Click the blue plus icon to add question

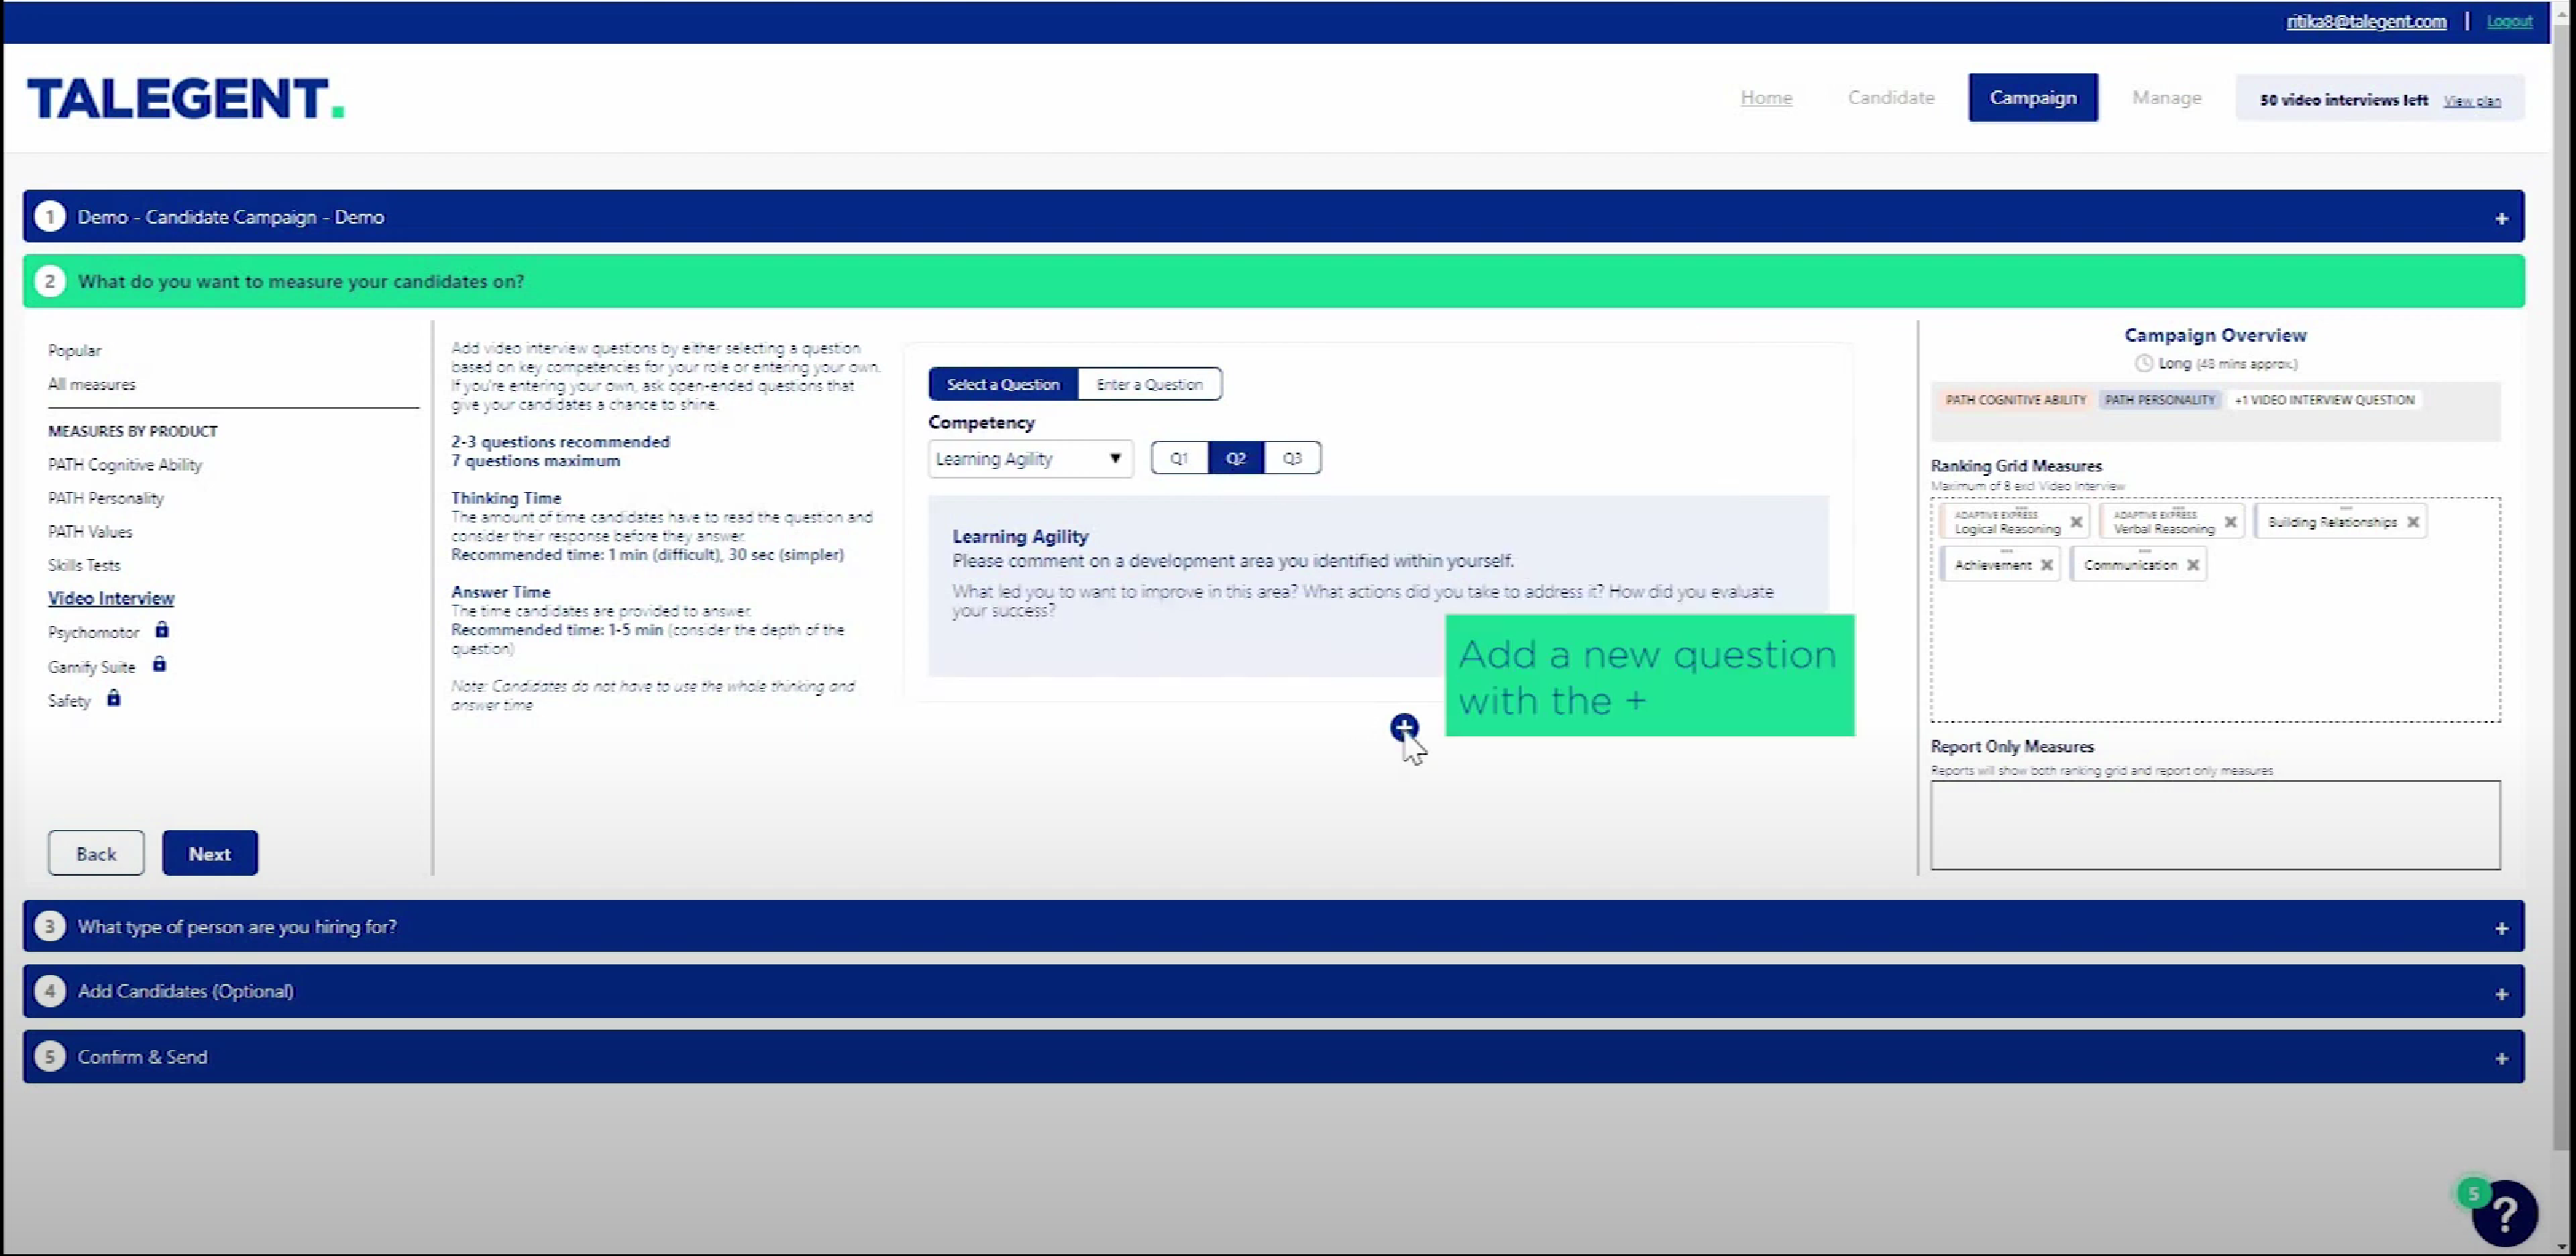[x=1403, y=727]
